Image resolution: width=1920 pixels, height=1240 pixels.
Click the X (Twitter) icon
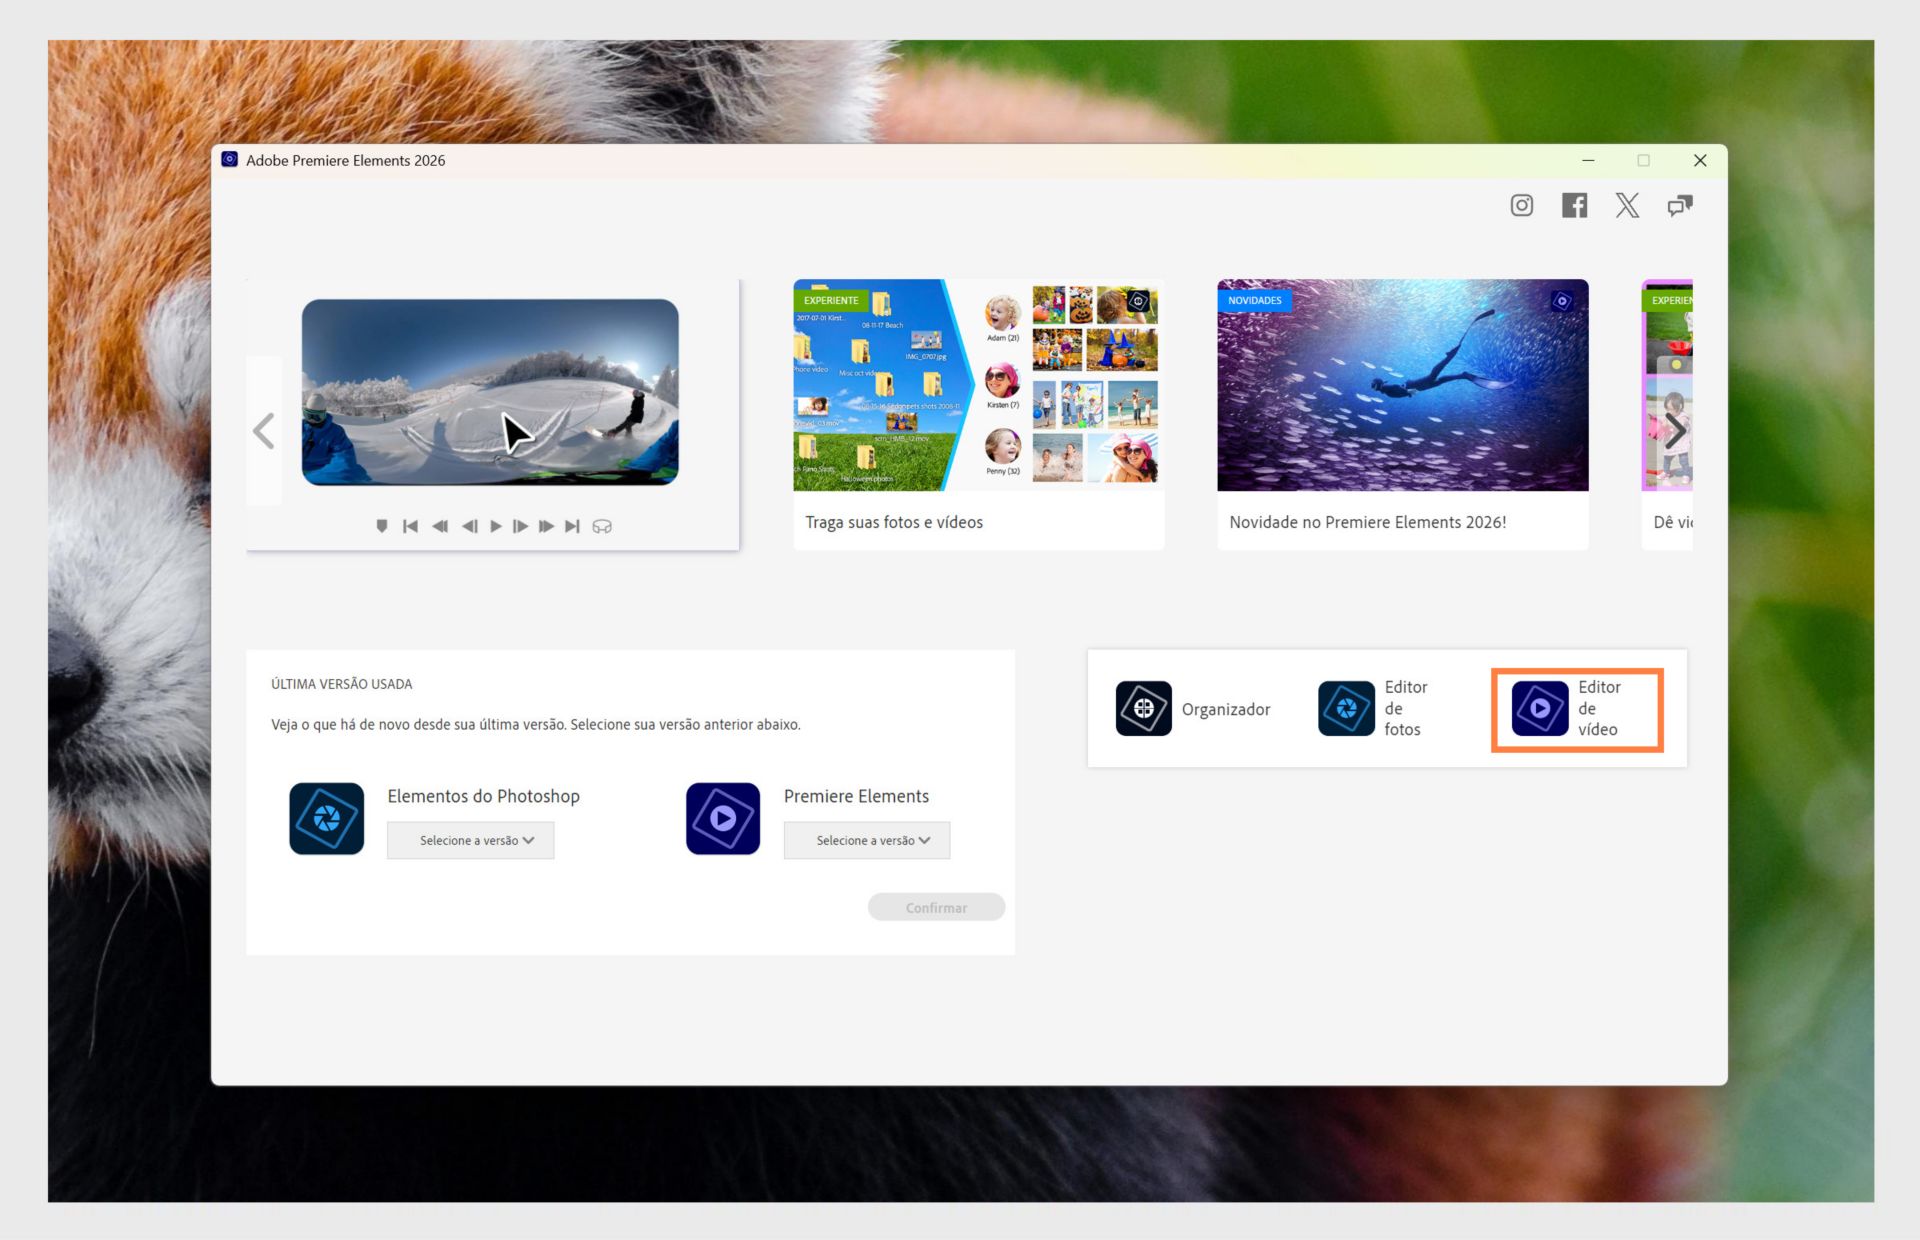(x=1627, y=205)
